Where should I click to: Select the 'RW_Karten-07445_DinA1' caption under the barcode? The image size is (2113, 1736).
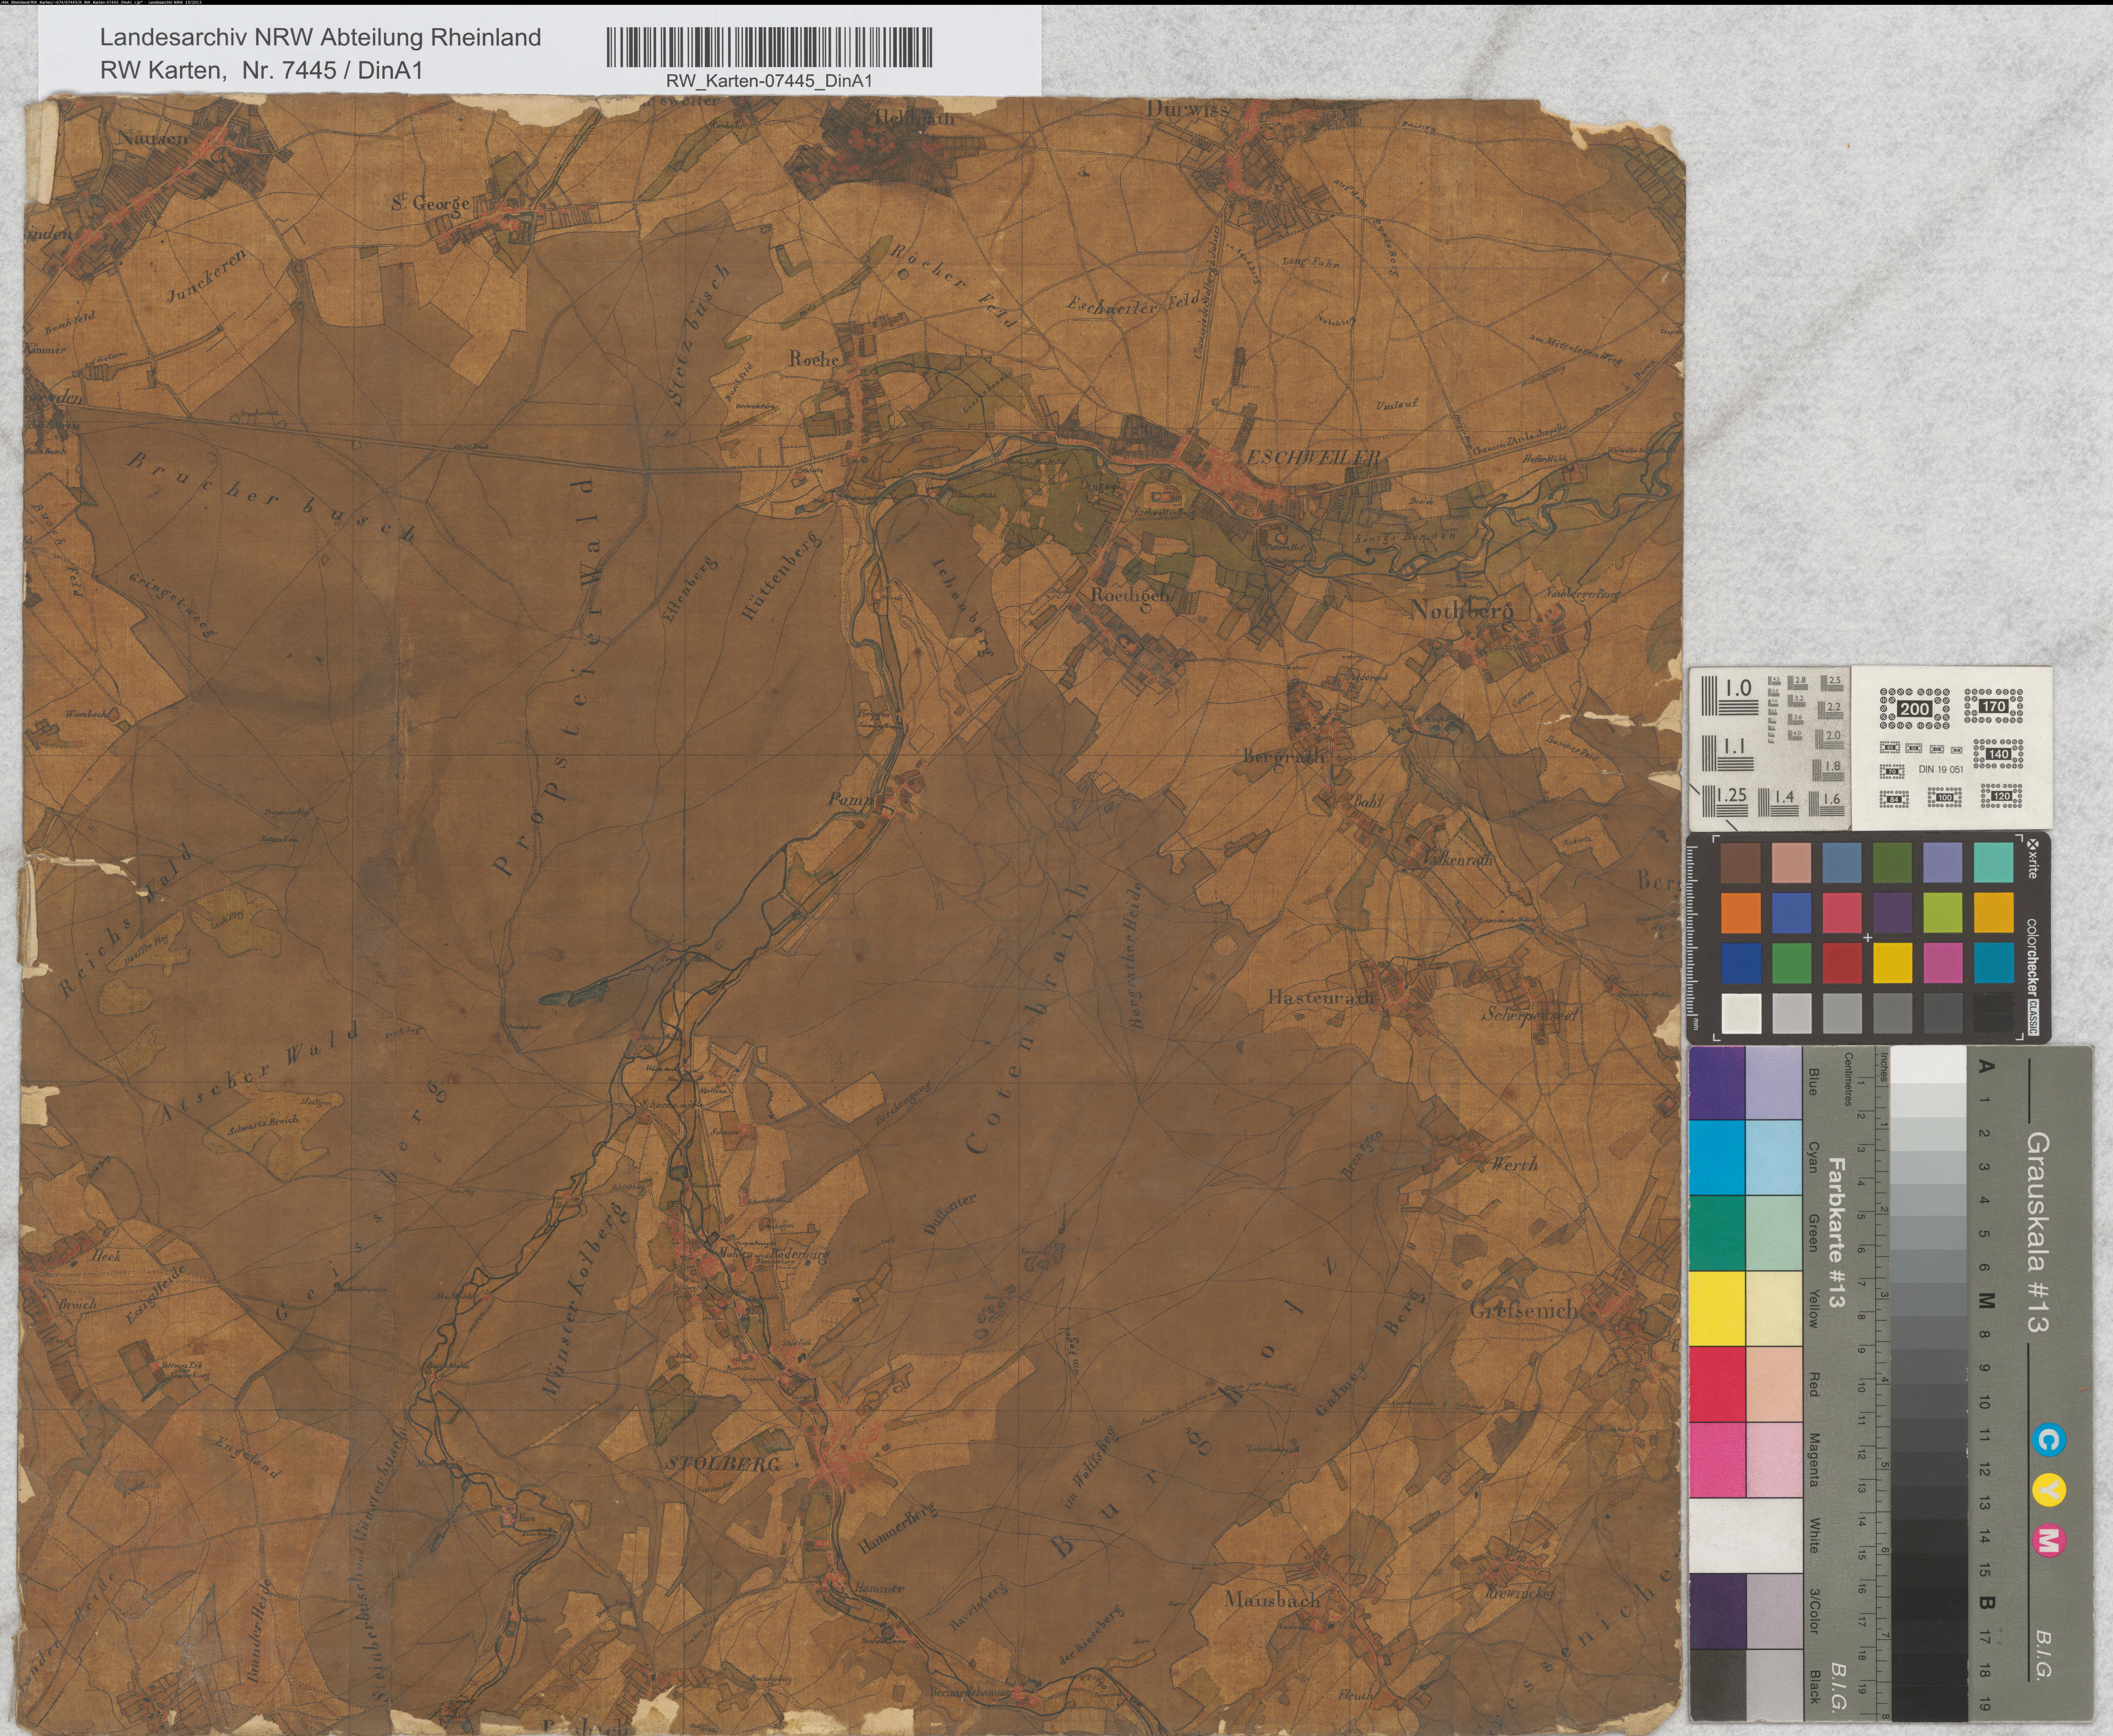(x=769, y=81)
